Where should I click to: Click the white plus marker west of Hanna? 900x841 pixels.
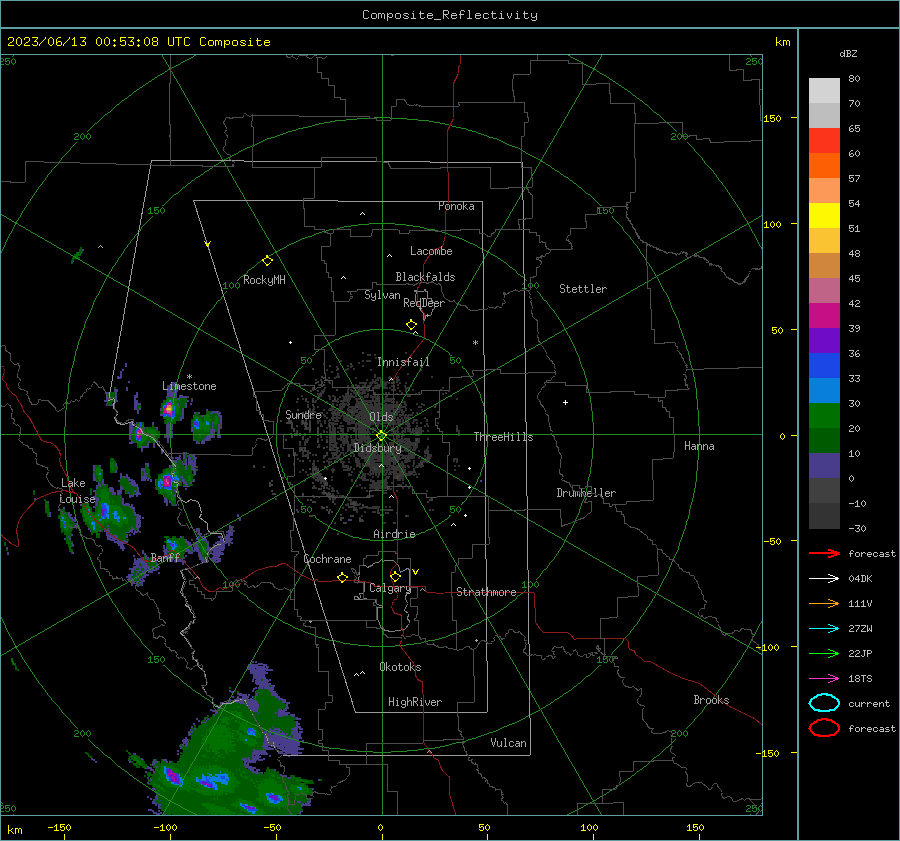click(565, 402)
